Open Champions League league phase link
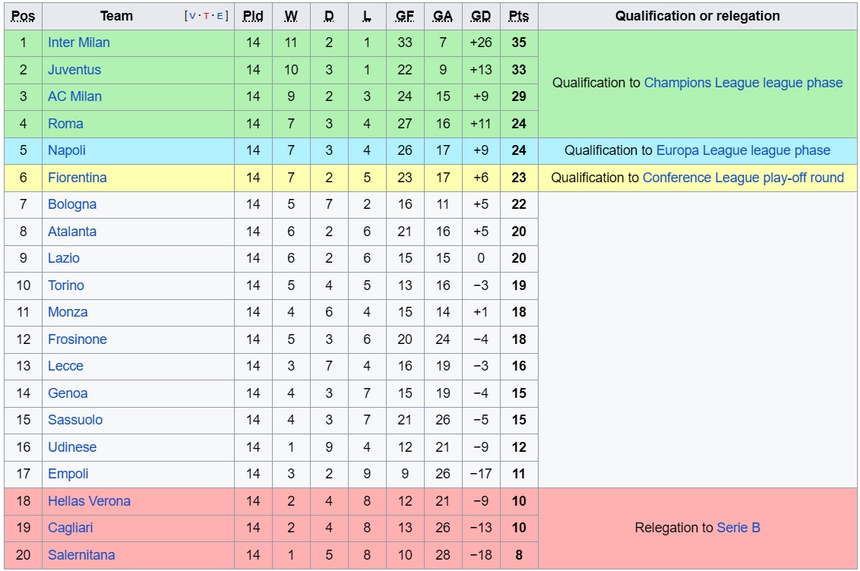The image size is (860, 571). pyautogui.click(x=743, y=83)
